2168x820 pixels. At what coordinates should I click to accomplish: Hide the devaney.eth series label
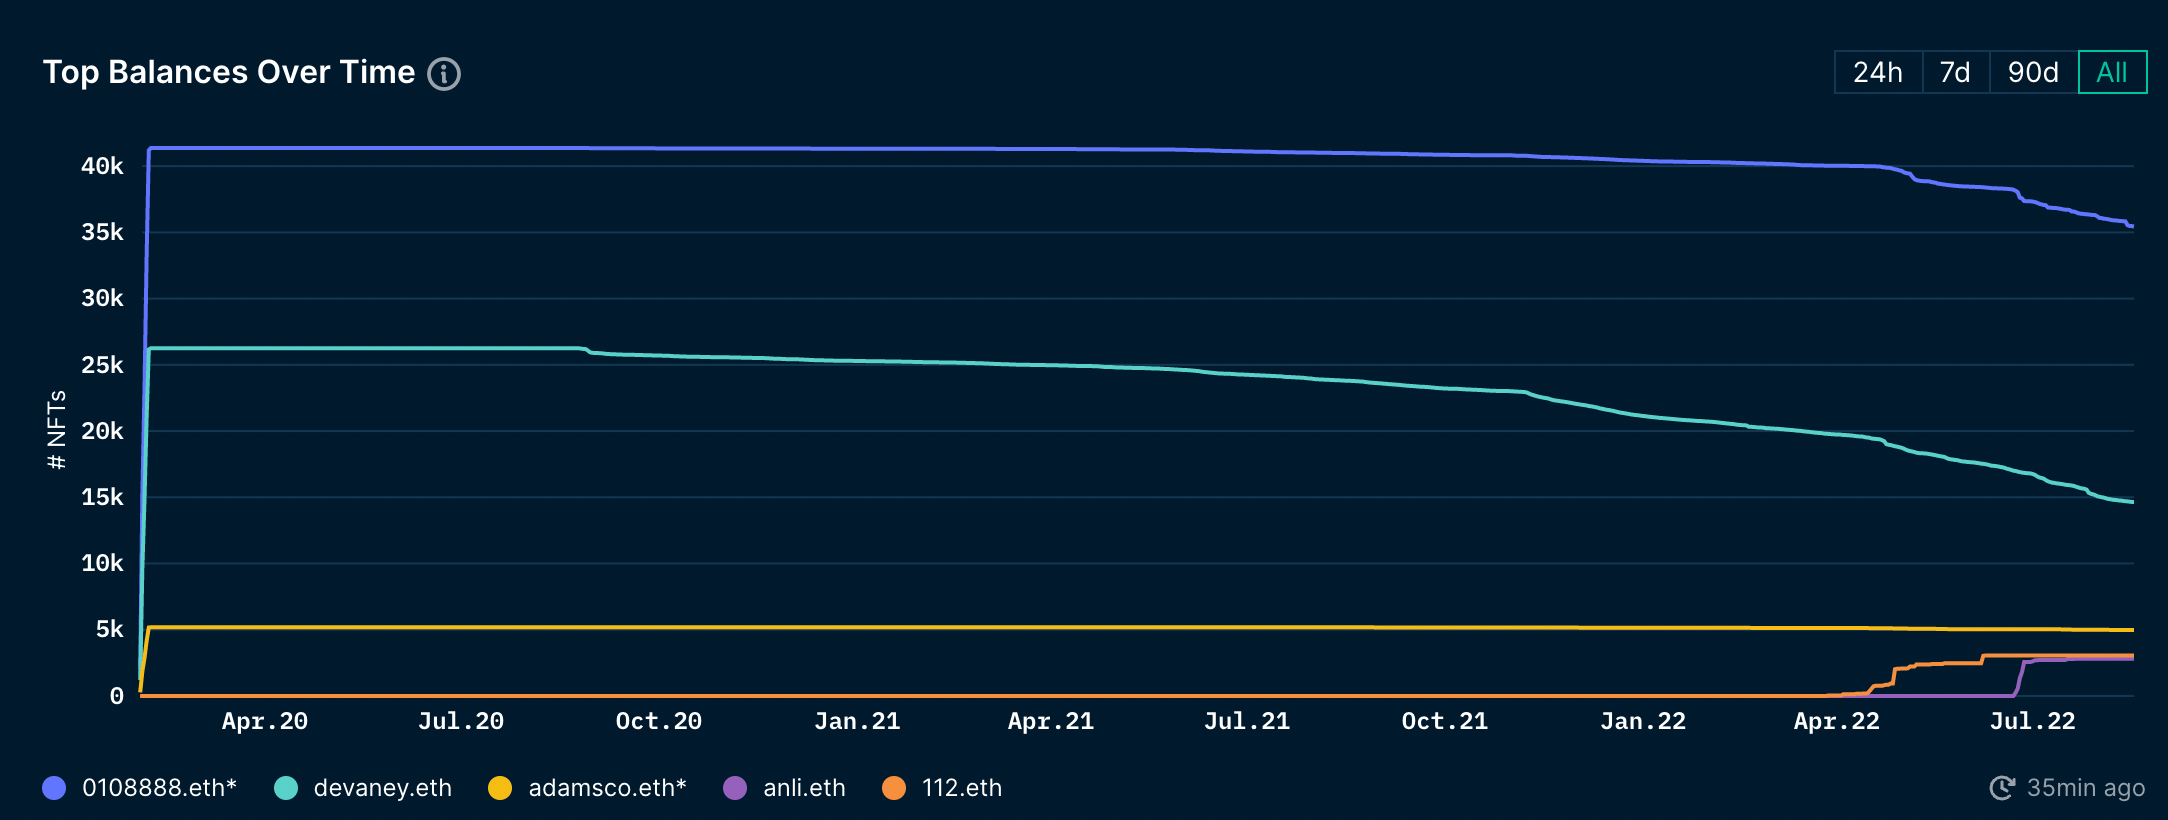(383, 788)
